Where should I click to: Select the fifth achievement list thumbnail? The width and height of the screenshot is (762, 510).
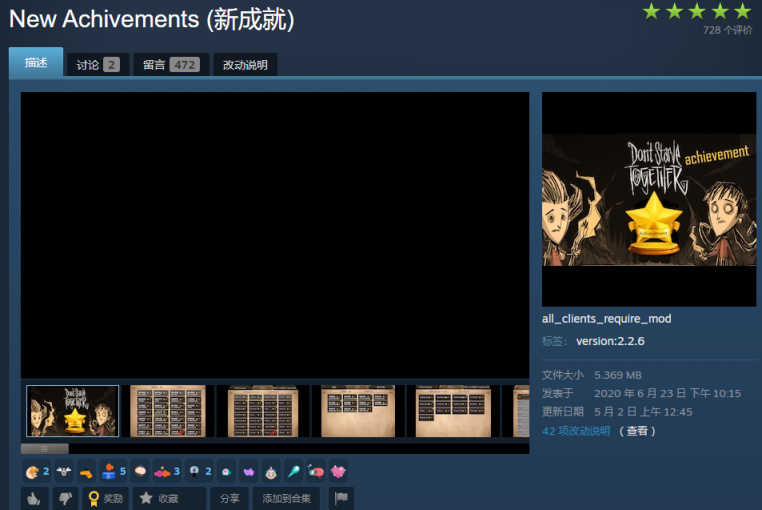[x=453, y=411]
